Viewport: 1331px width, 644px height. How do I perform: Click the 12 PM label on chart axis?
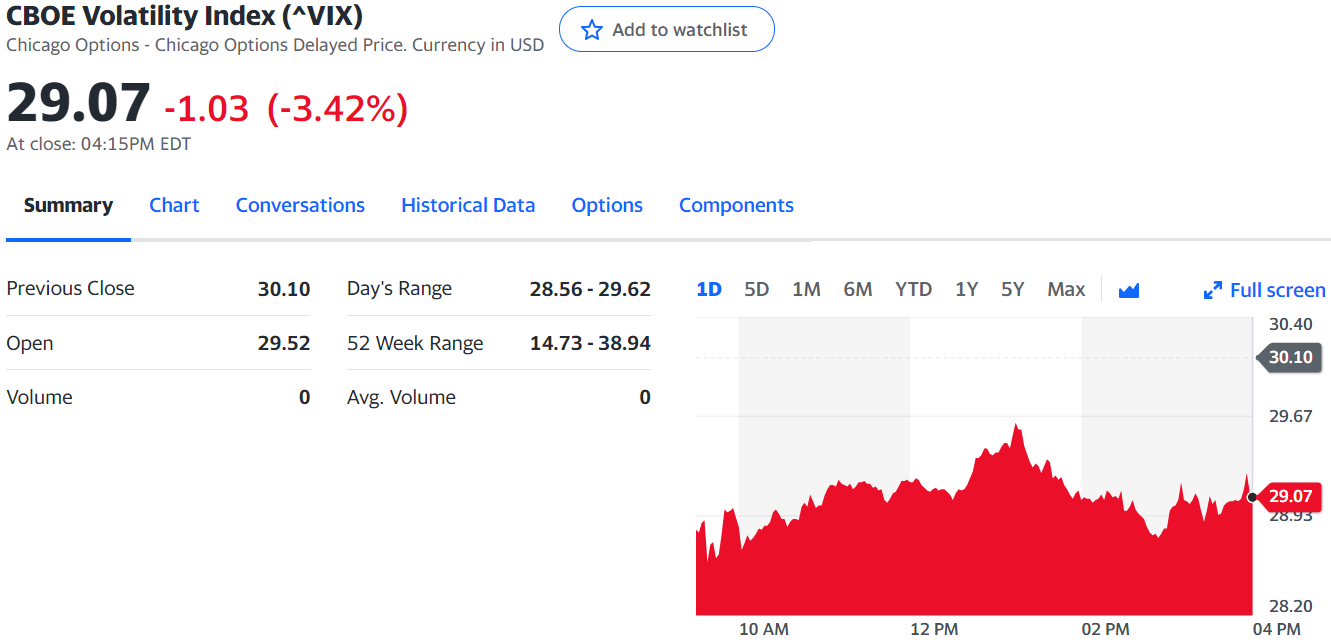tap(934, 629)
